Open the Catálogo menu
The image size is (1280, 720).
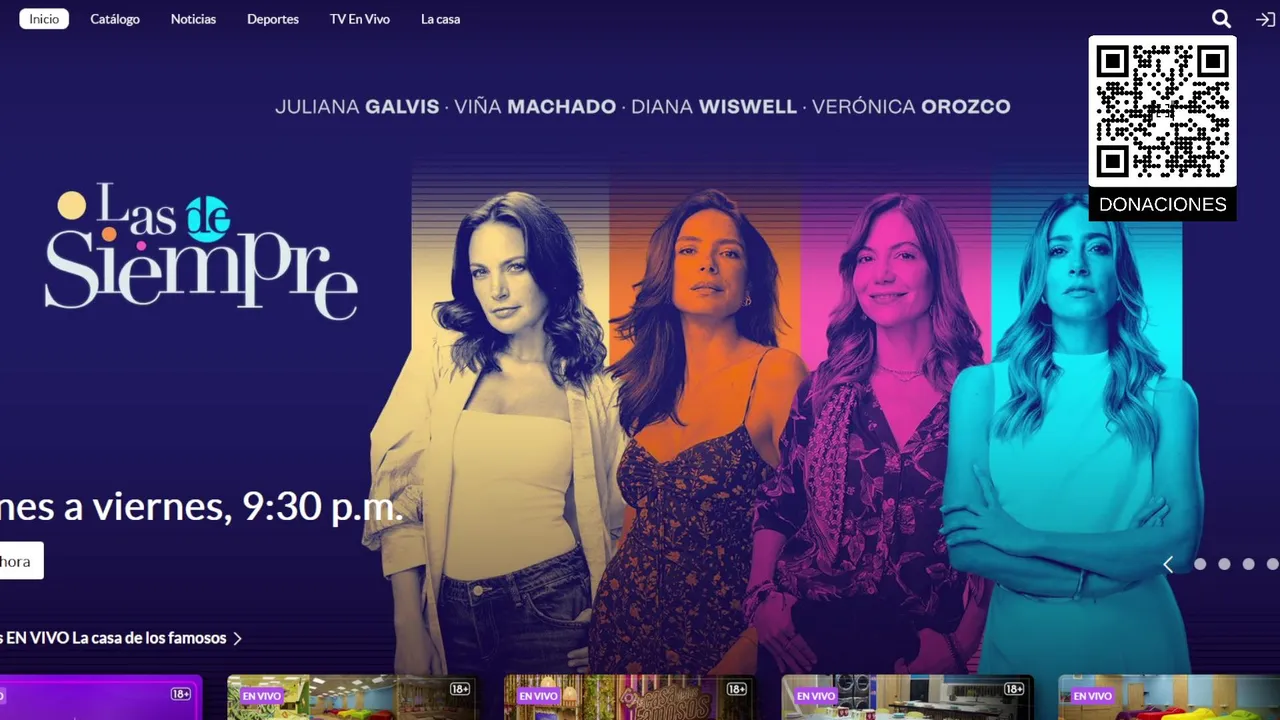pyautogui.click(x=115, y=19)
